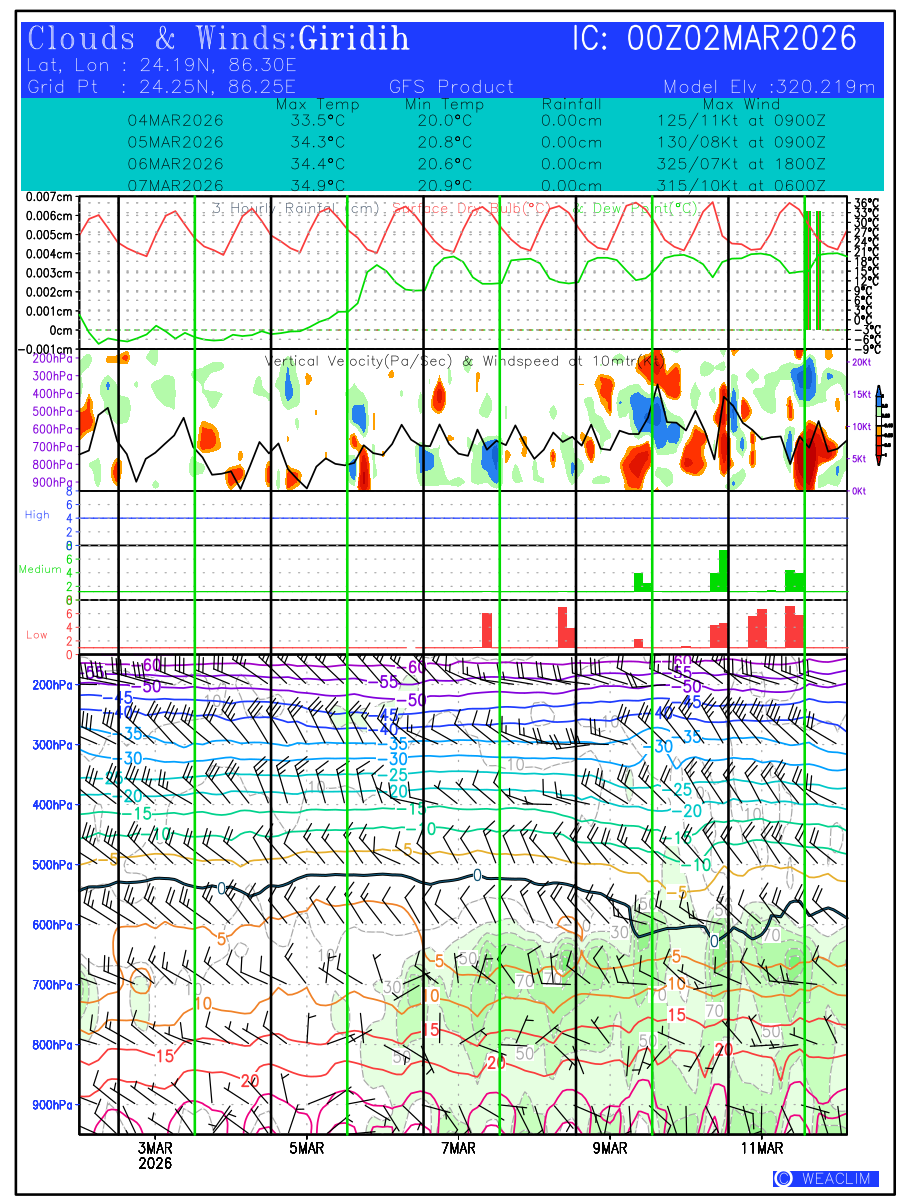
Task: Click the WEACLIM logo icon
Action: [x=783, y=1179]
